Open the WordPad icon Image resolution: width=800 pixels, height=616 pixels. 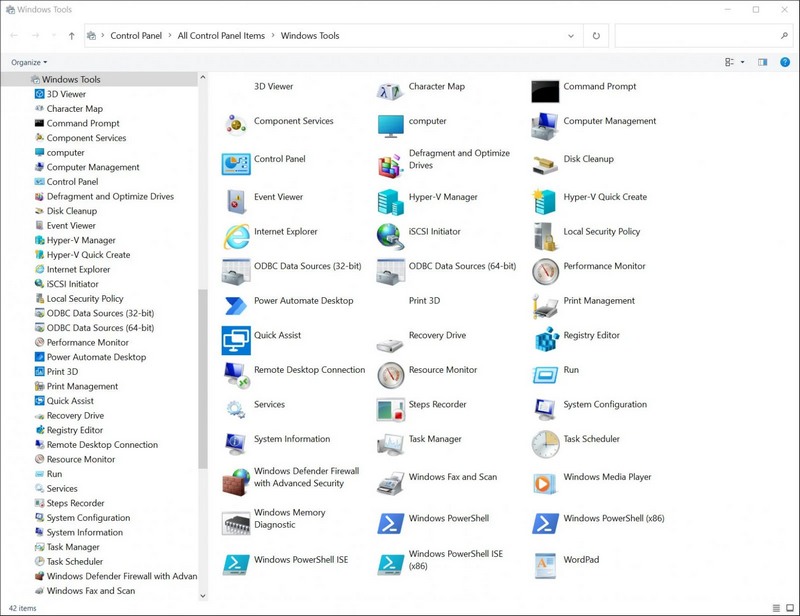(x=545, y=565)
